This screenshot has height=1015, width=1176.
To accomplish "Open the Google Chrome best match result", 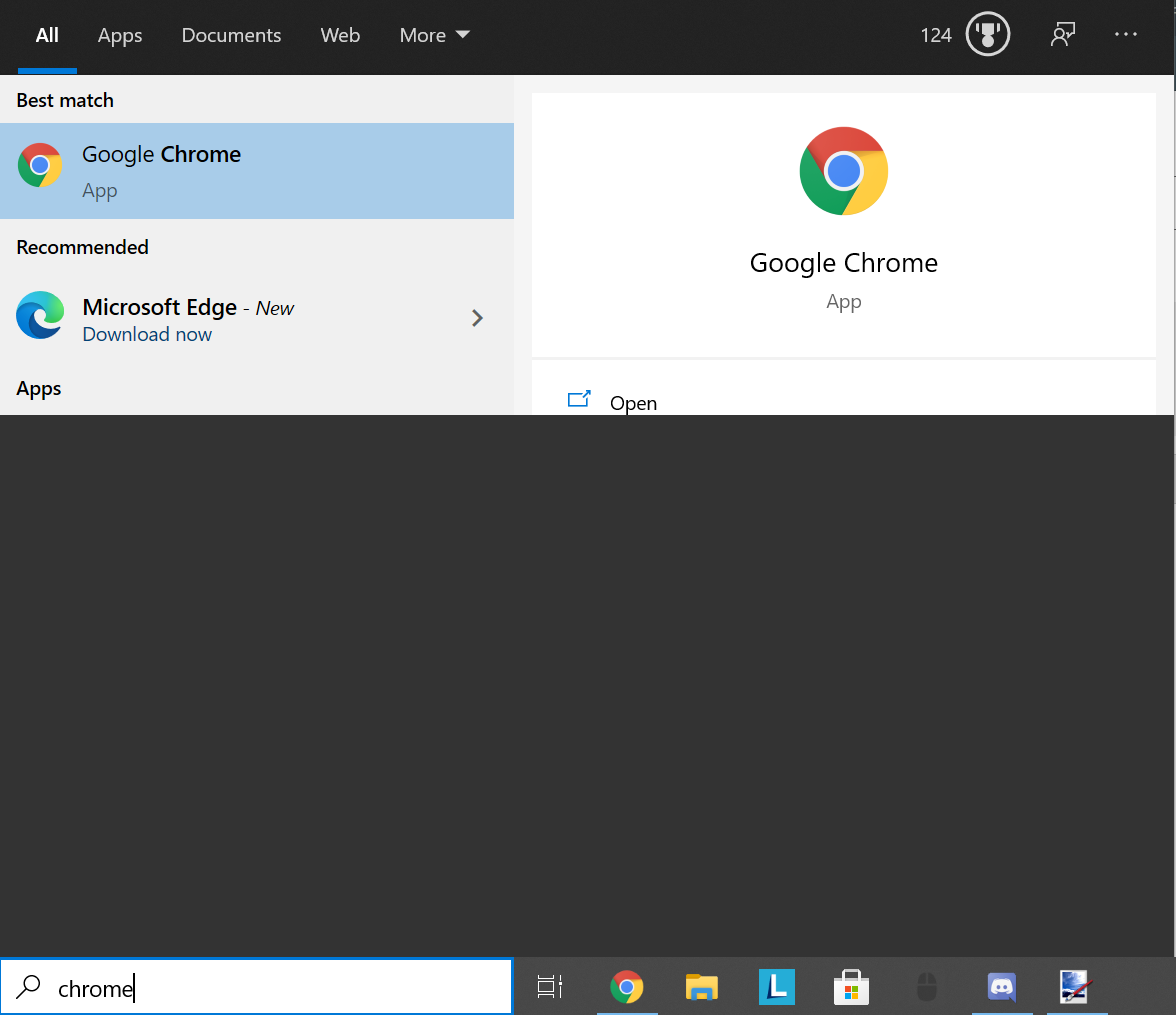I will tap(256, 171).
